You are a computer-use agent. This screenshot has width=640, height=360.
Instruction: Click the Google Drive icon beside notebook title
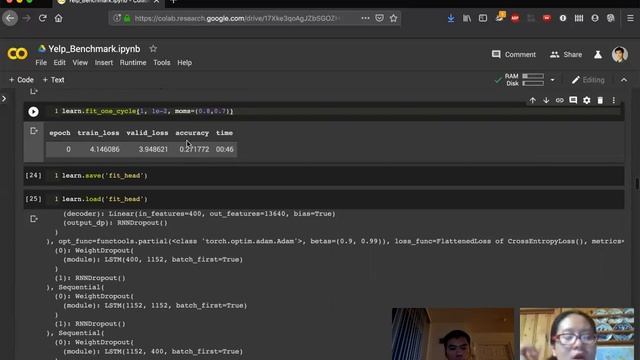42,49
